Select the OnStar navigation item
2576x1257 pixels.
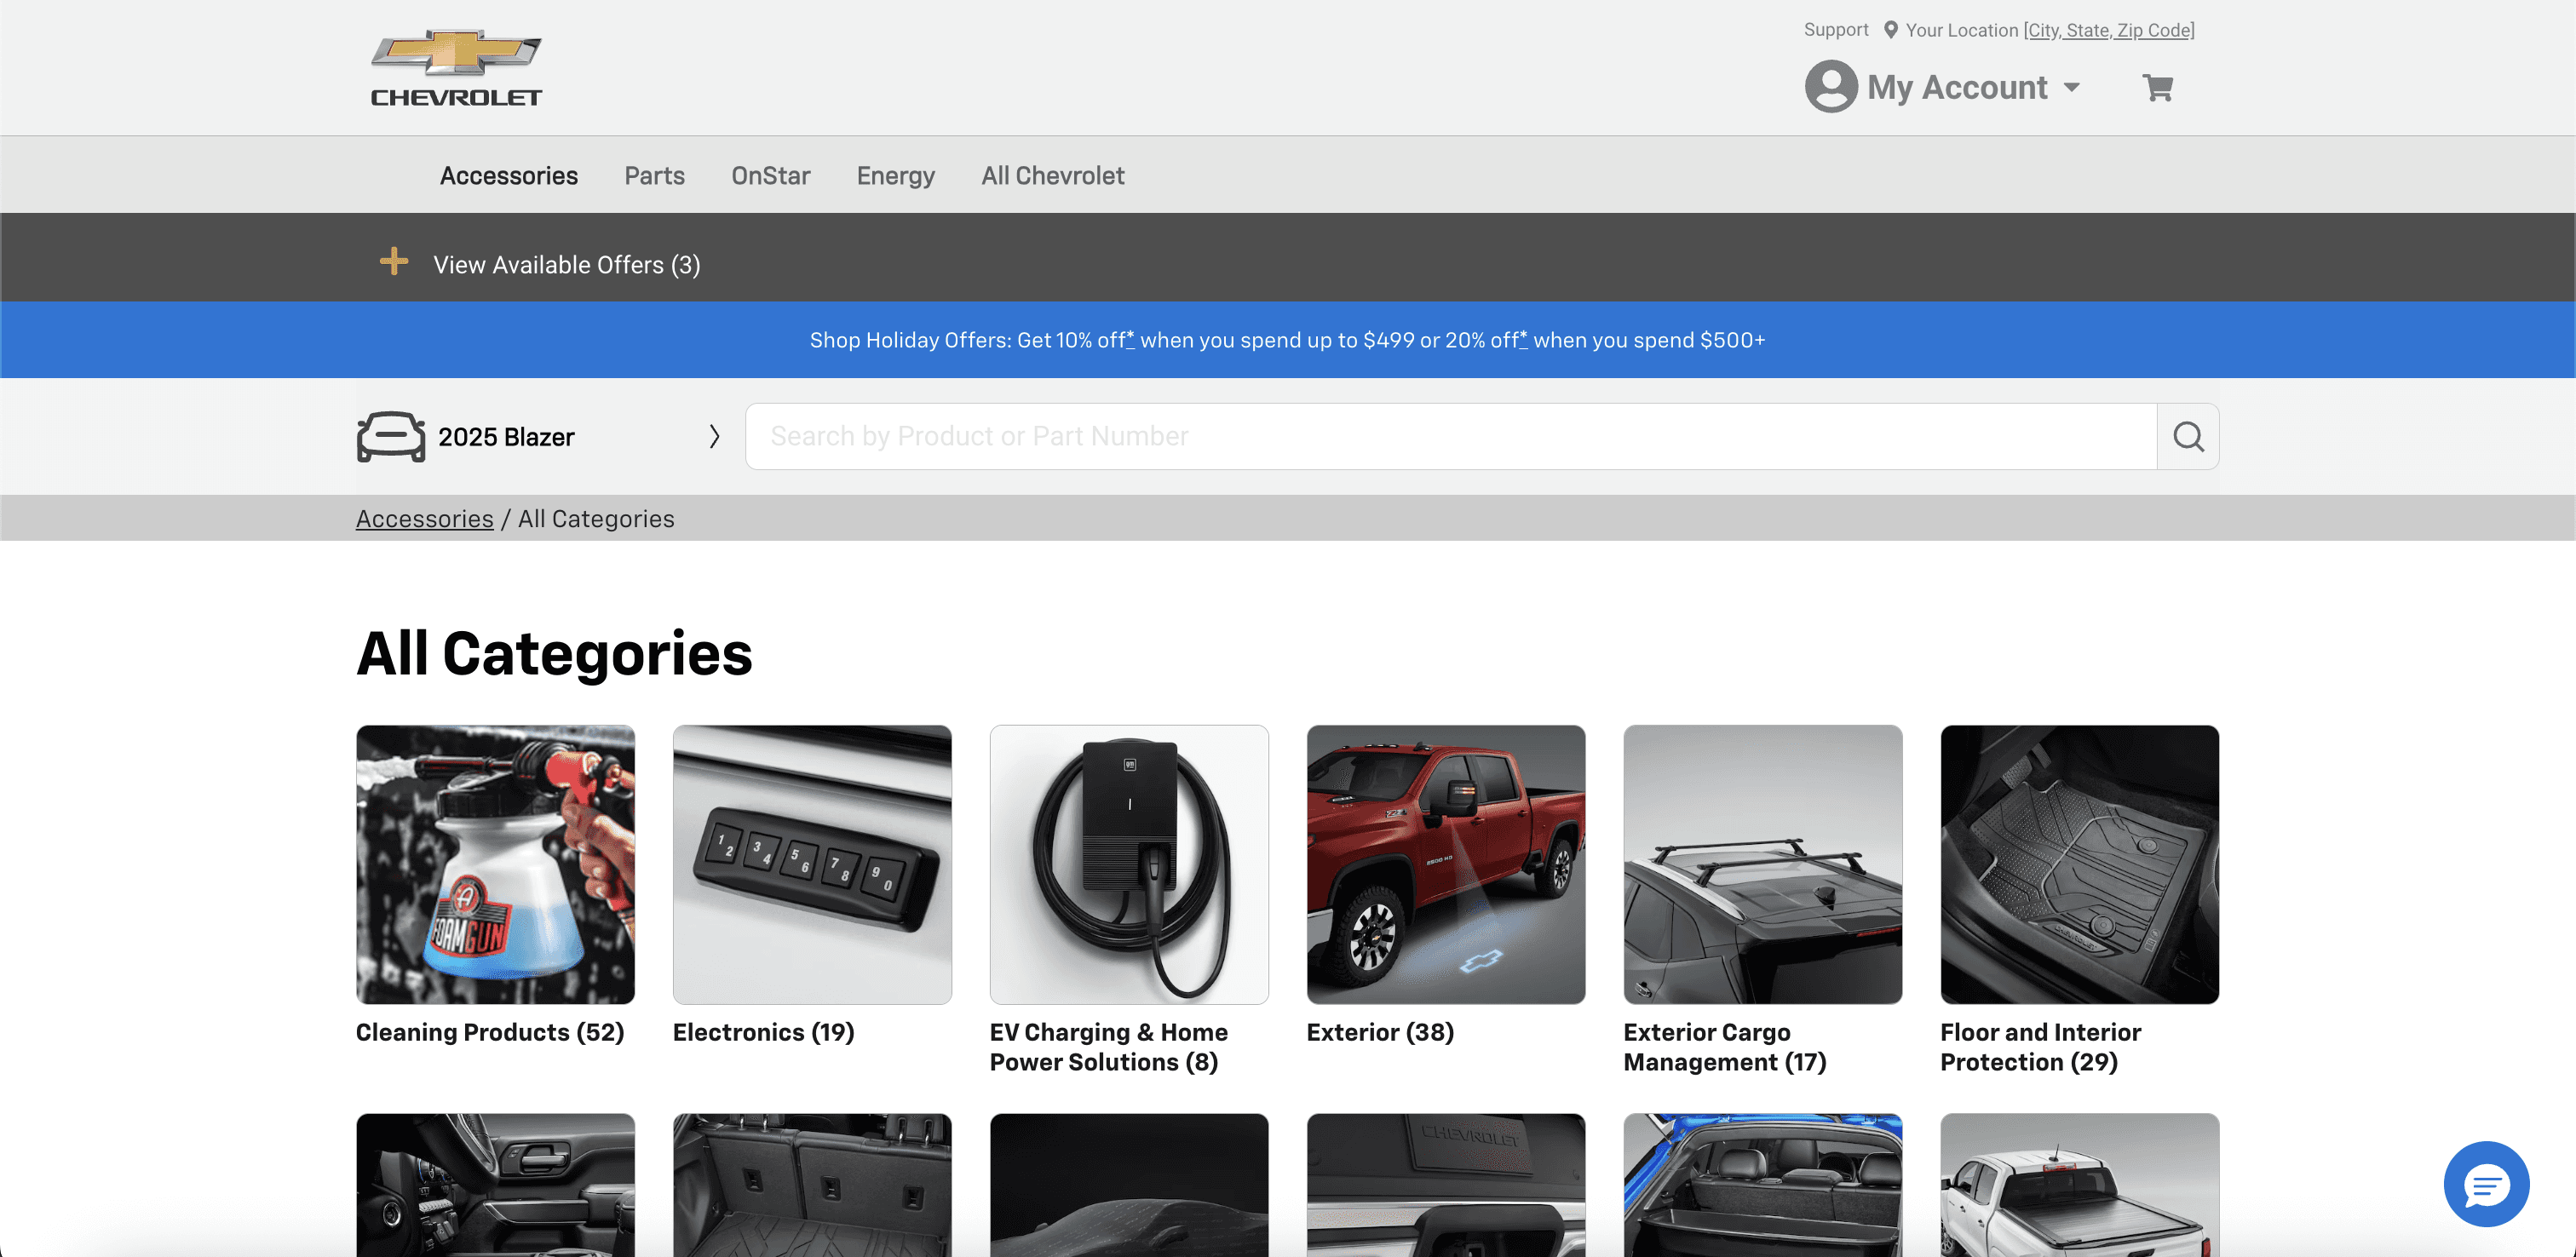pyautogui.click(x=770, y=176)
